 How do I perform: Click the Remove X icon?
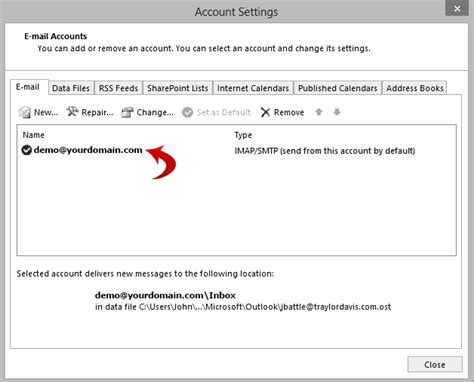[x=265, y=112]
